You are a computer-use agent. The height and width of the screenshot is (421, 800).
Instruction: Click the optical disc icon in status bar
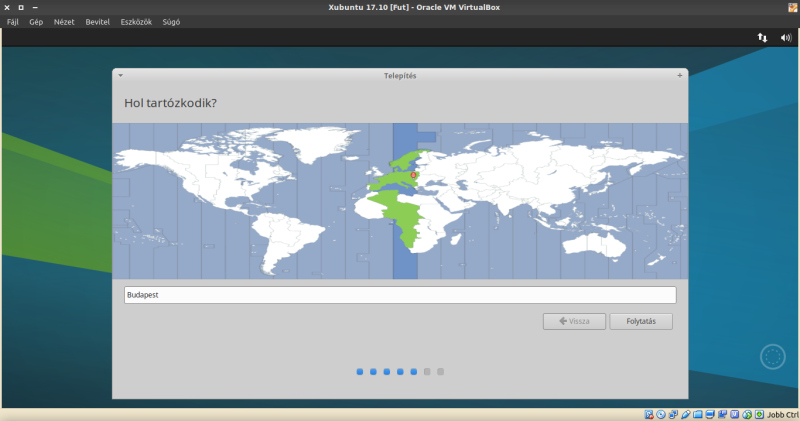pyautogui.click(x=661, y=414)
